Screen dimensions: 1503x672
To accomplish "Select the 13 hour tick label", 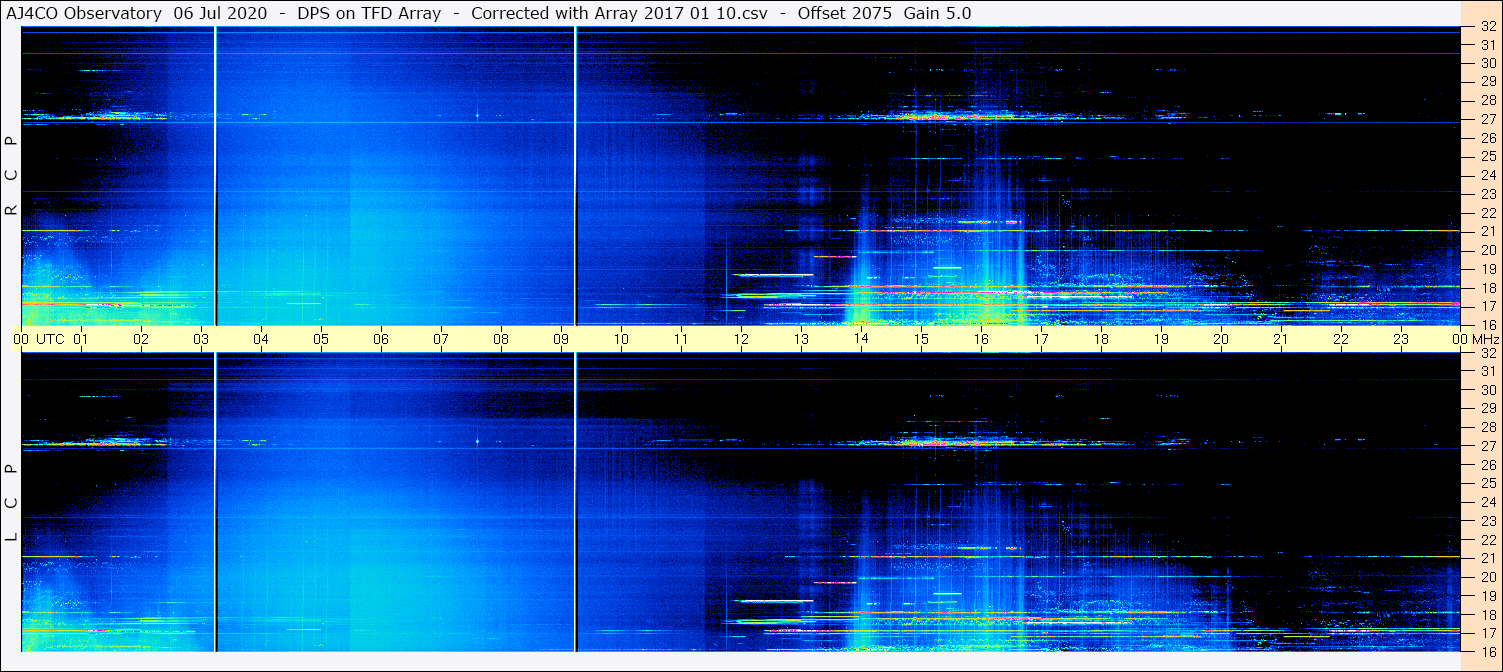I will pyautogui.click(x=801, y=339).
